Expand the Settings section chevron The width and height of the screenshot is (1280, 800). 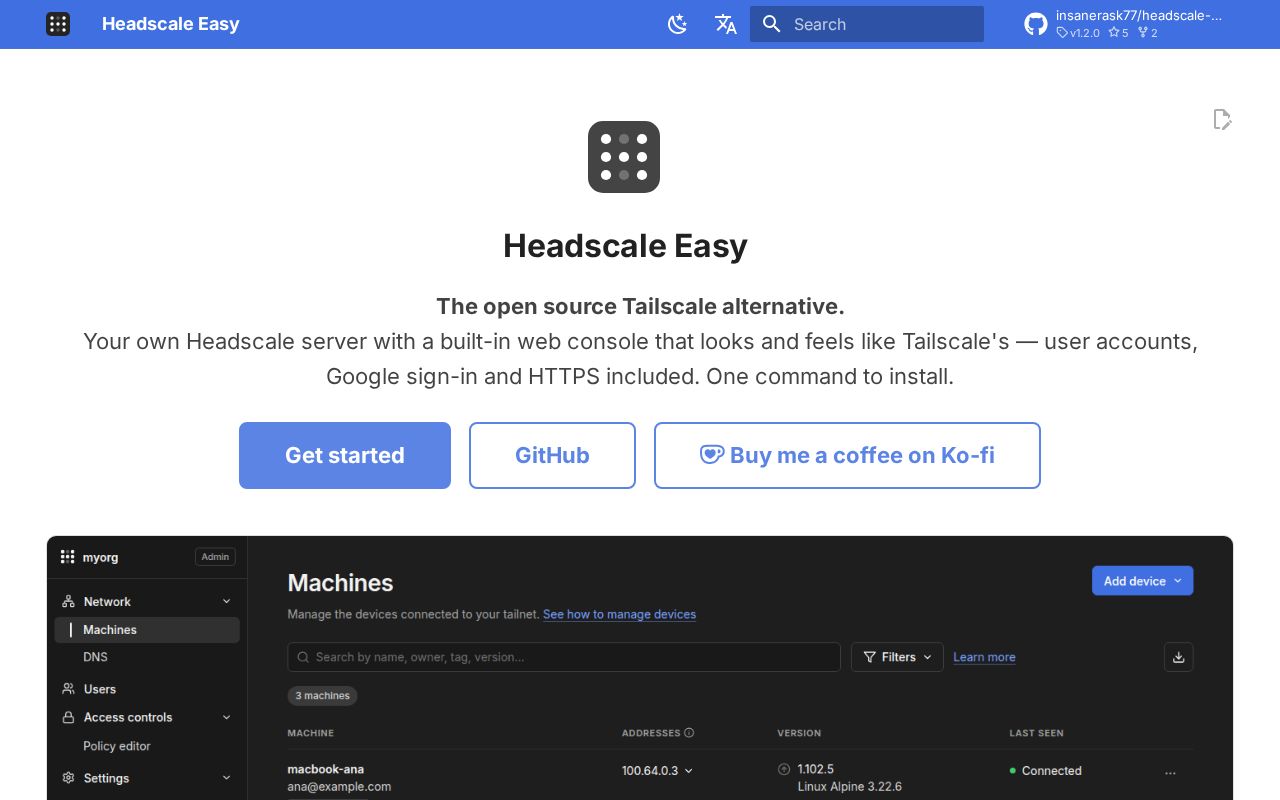click(227, 778)
